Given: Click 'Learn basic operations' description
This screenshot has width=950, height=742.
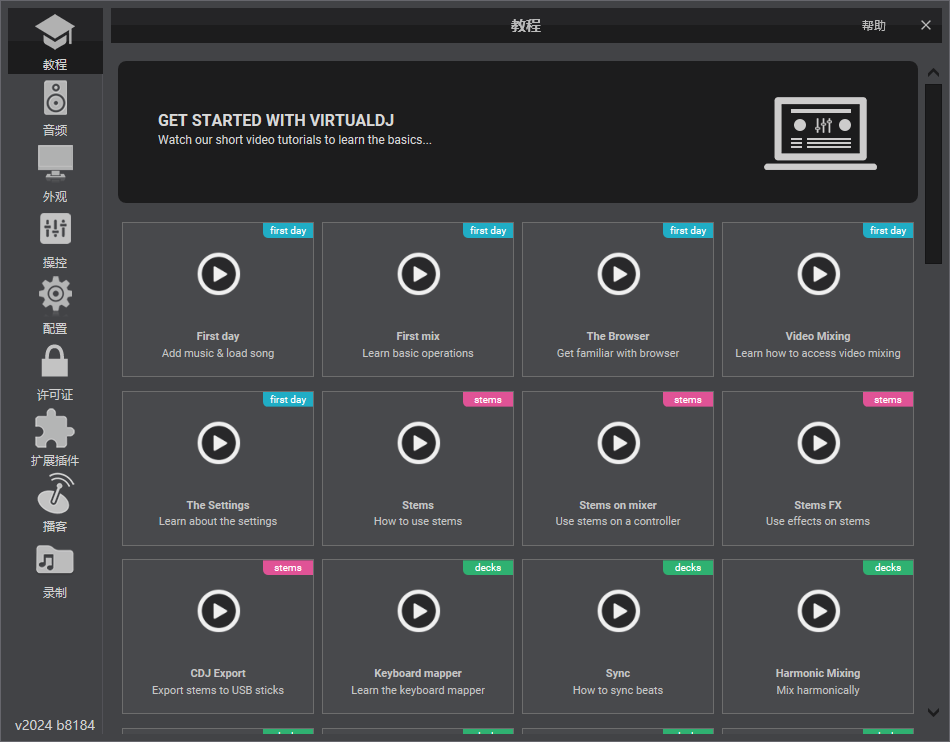Looking at the screenshot, I should coord(418,353).
